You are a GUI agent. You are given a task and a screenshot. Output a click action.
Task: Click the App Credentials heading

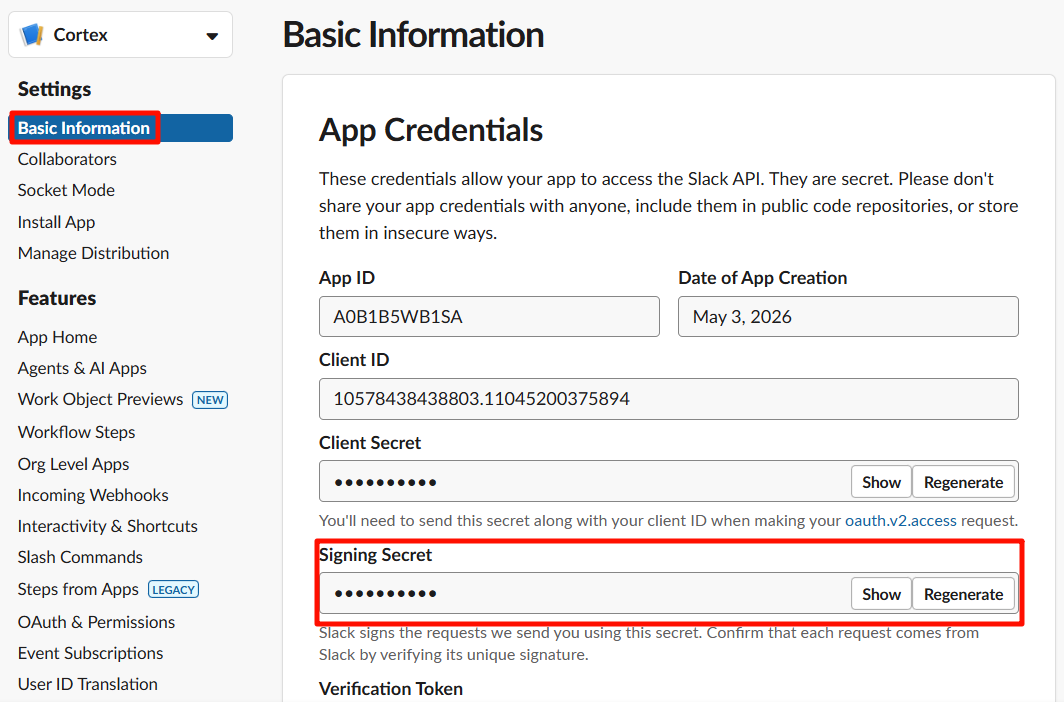(x=431, y=130)
